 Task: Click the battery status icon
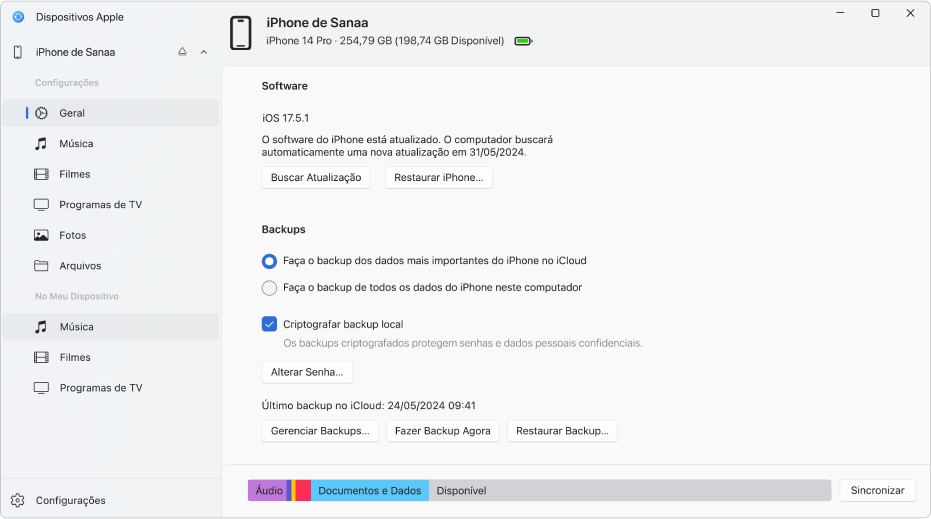523,41
